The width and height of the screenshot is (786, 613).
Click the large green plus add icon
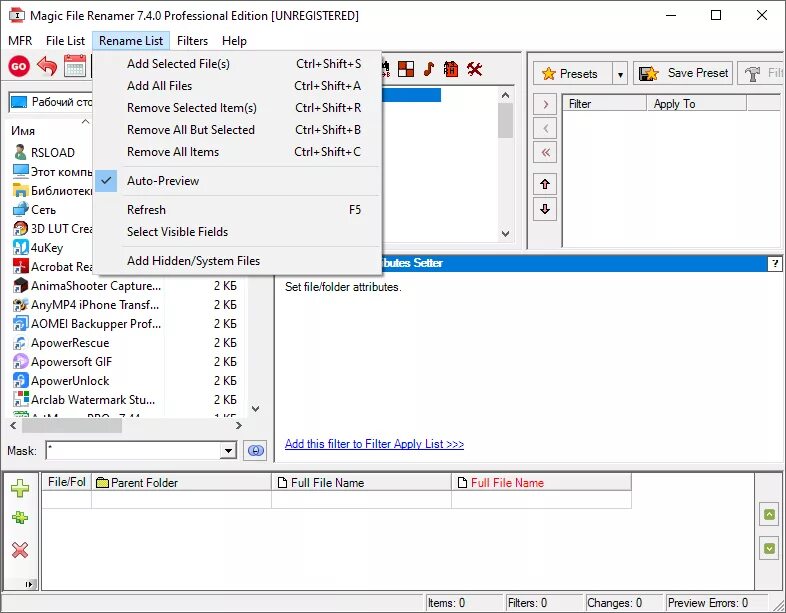(x=20, y=488)
